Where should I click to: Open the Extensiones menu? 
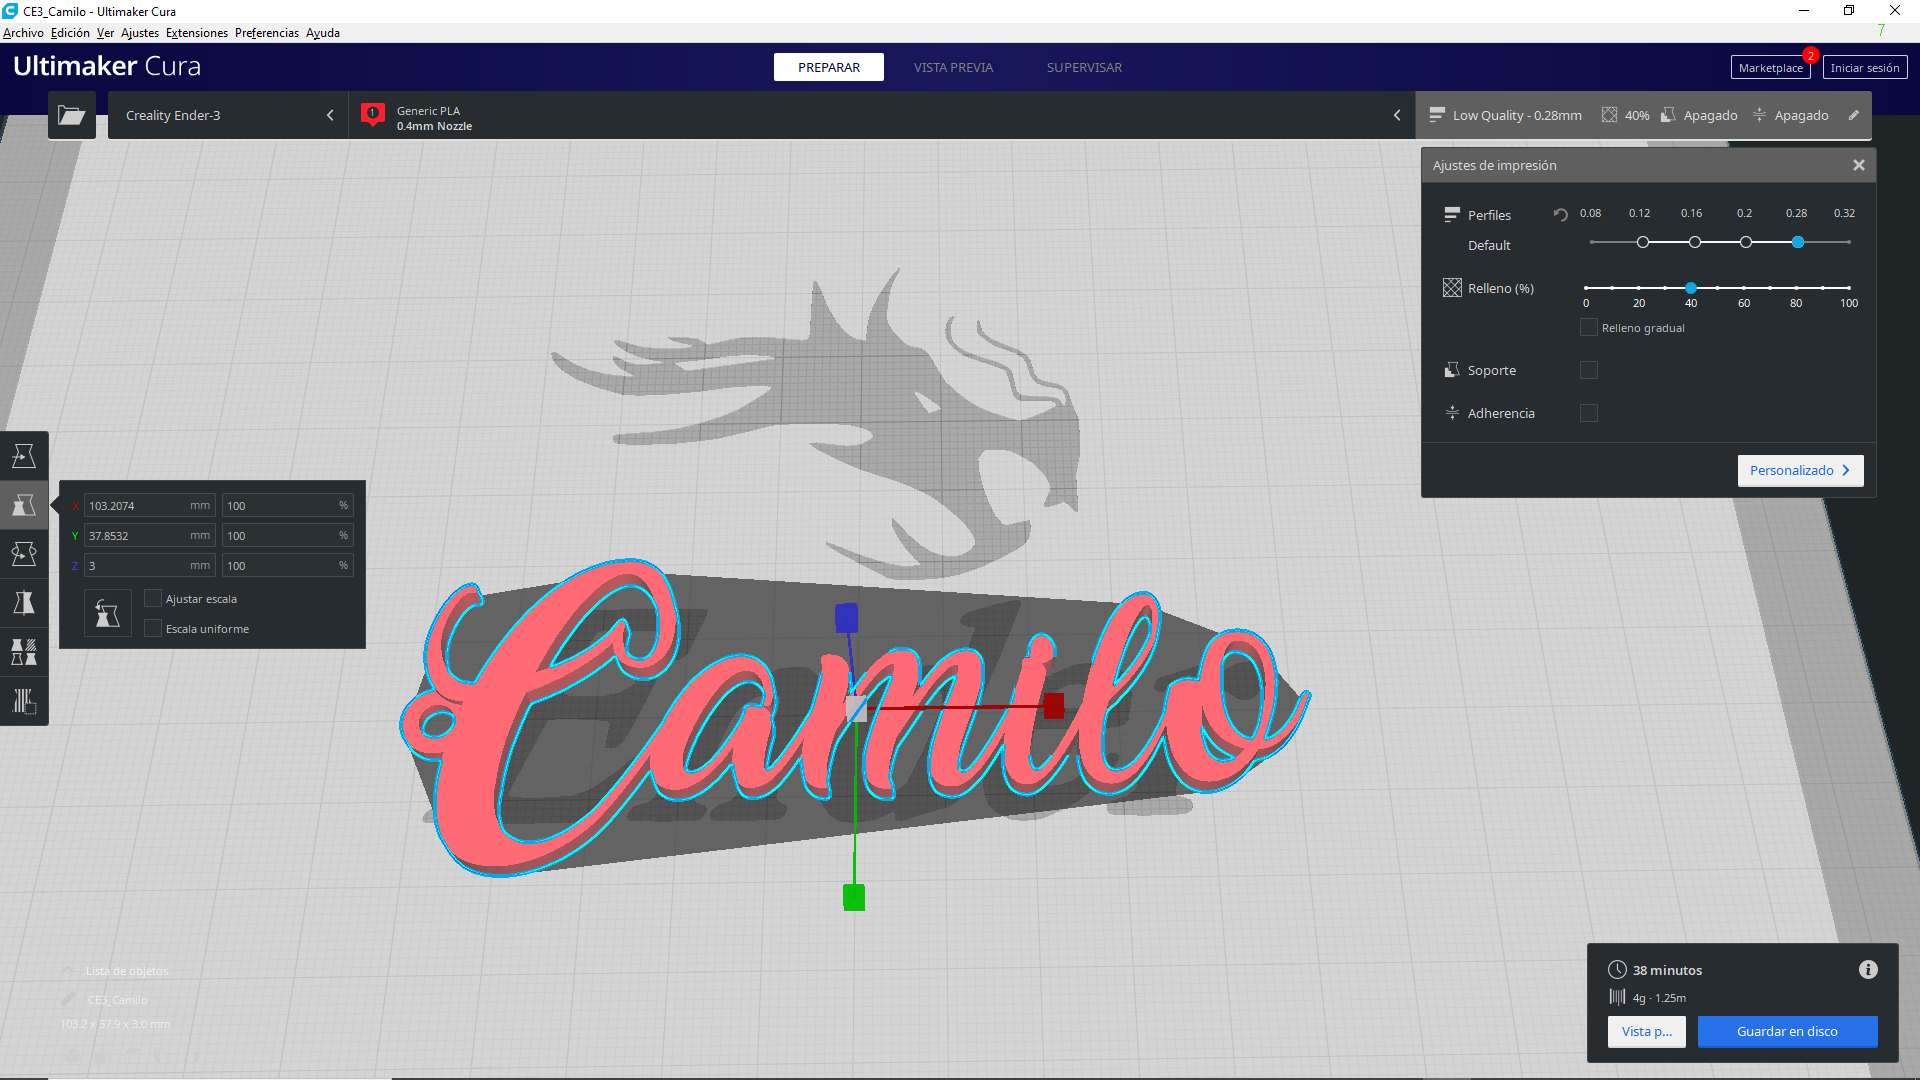click(x=196, y=33)
